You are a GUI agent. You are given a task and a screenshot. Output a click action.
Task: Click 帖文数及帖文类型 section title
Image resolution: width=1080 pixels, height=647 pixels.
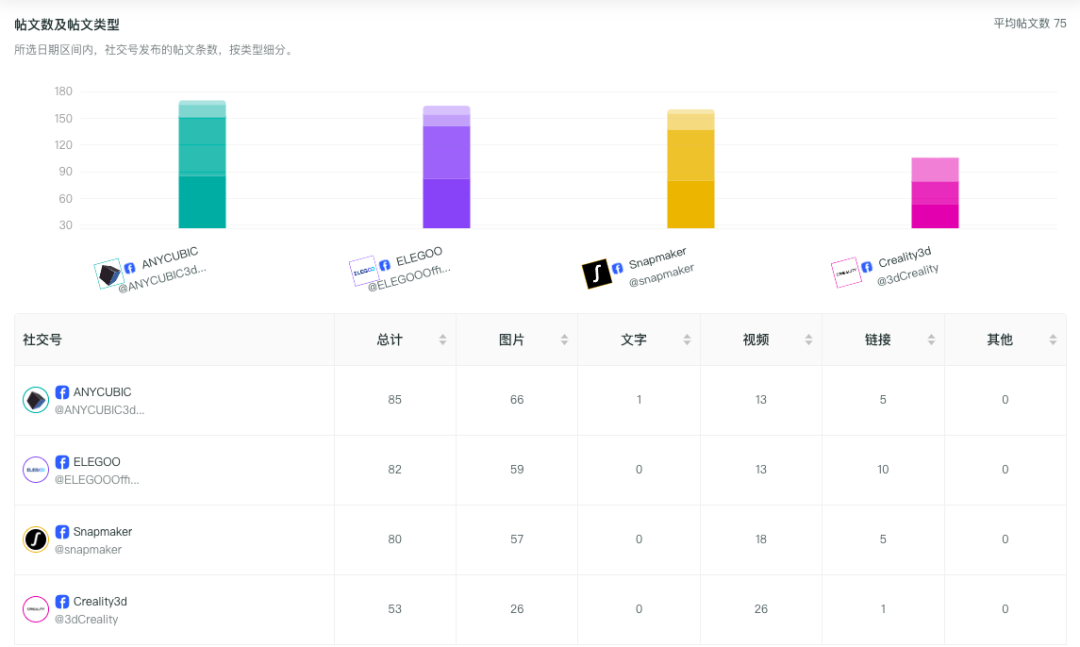tap(67, 25)
